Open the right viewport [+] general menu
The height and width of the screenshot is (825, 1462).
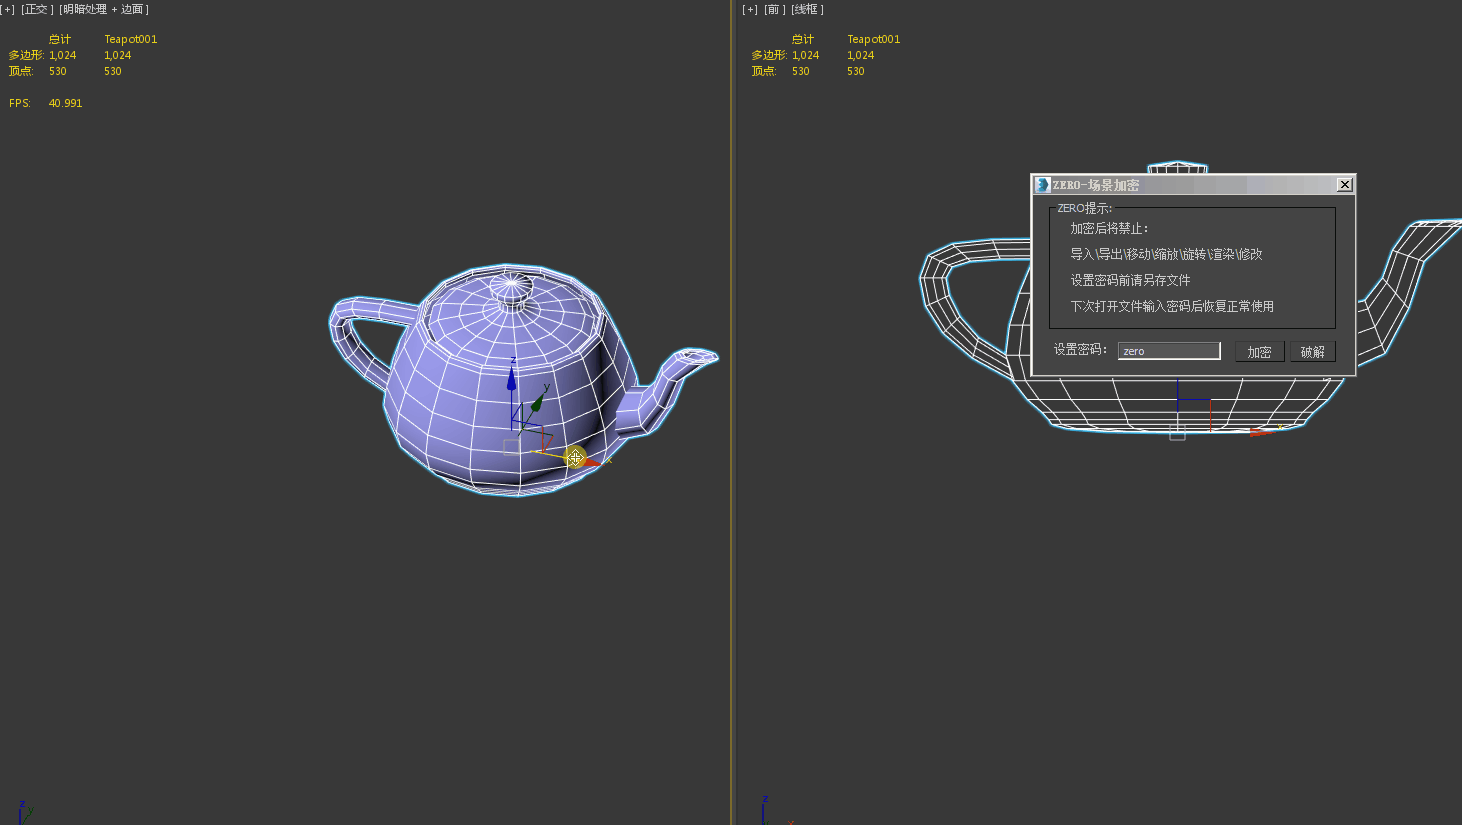pos(750,9)
